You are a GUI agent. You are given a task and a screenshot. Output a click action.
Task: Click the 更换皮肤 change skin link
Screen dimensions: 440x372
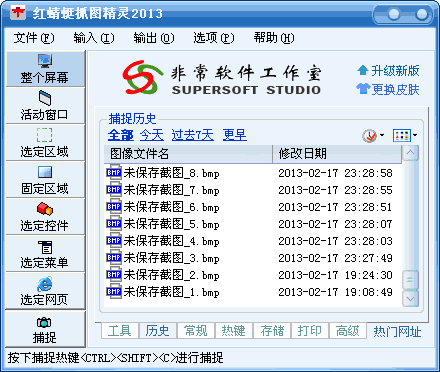pyautogui.click(x=388, y=89)
